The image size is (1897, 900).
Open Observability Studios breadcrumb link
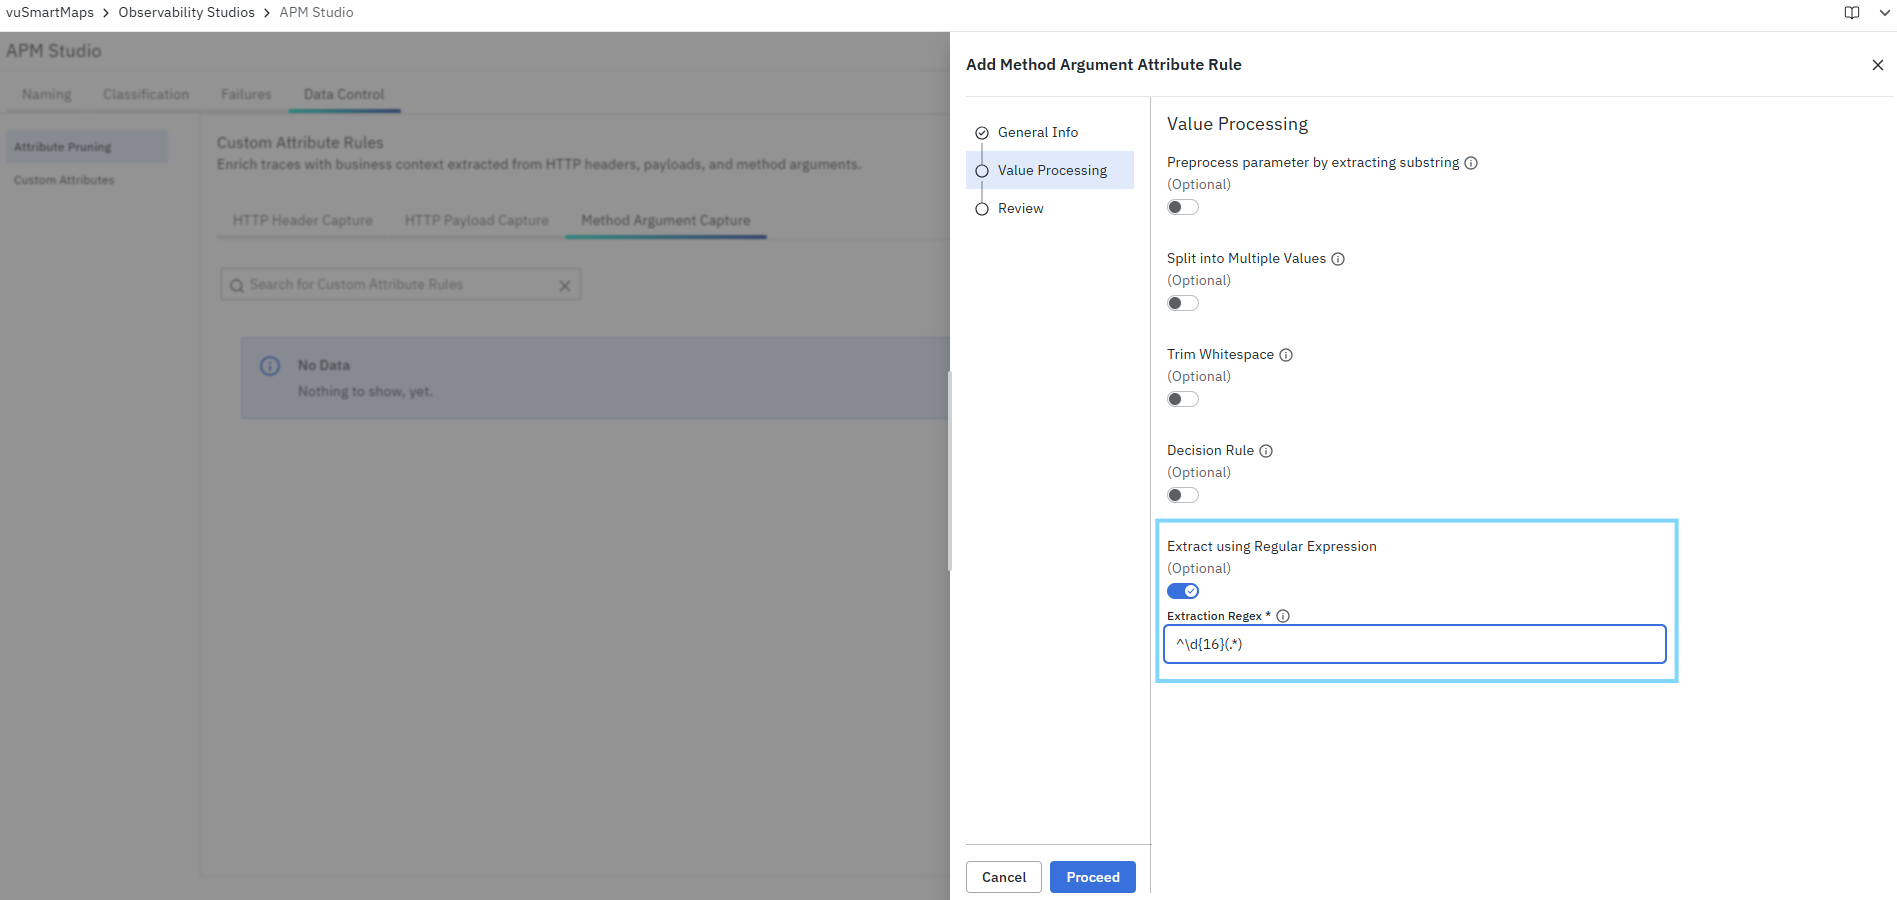coord(186,13)
